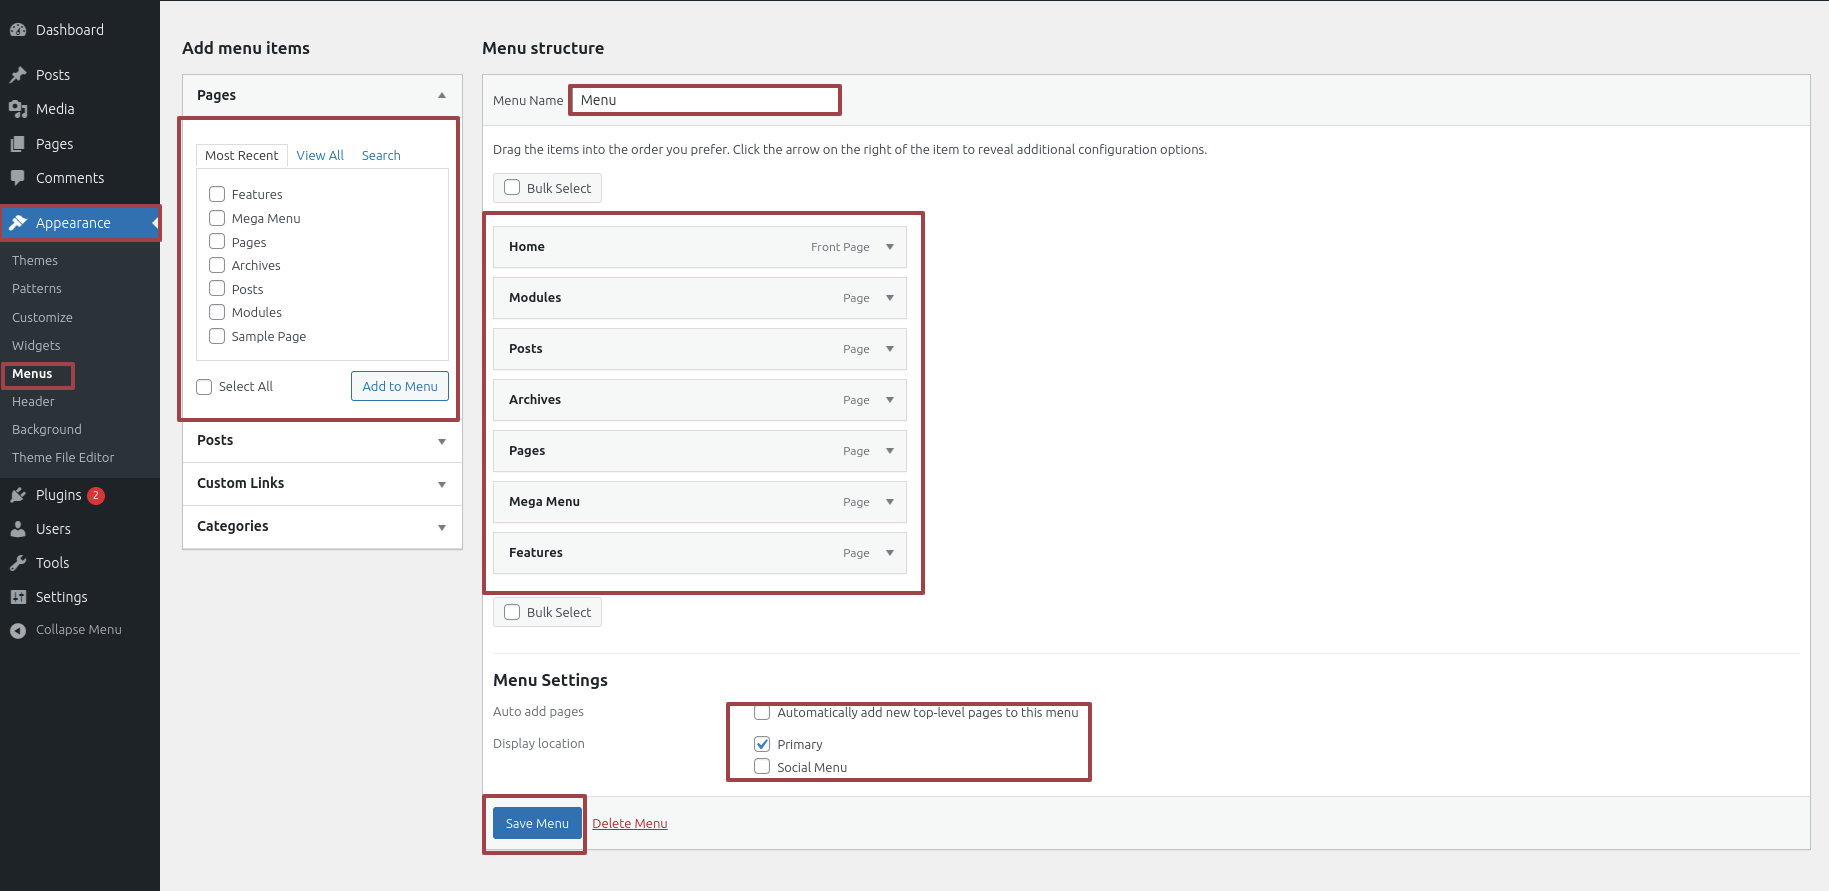1829x891 pixels.
Task: Click the Pages icon in sidebar
Action: pyautogui.click(x=18, y=144)
